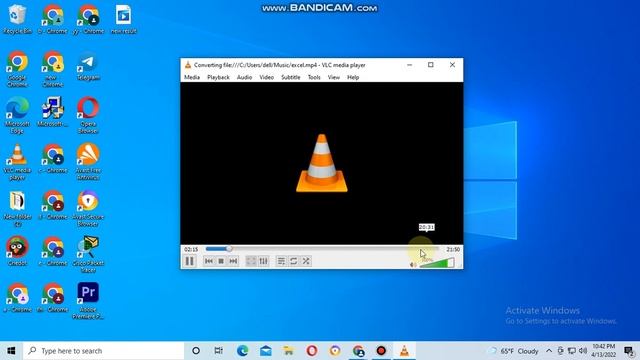Open the Audio menu
Screen dimensions: 640x360
click(x=244, y=77)
